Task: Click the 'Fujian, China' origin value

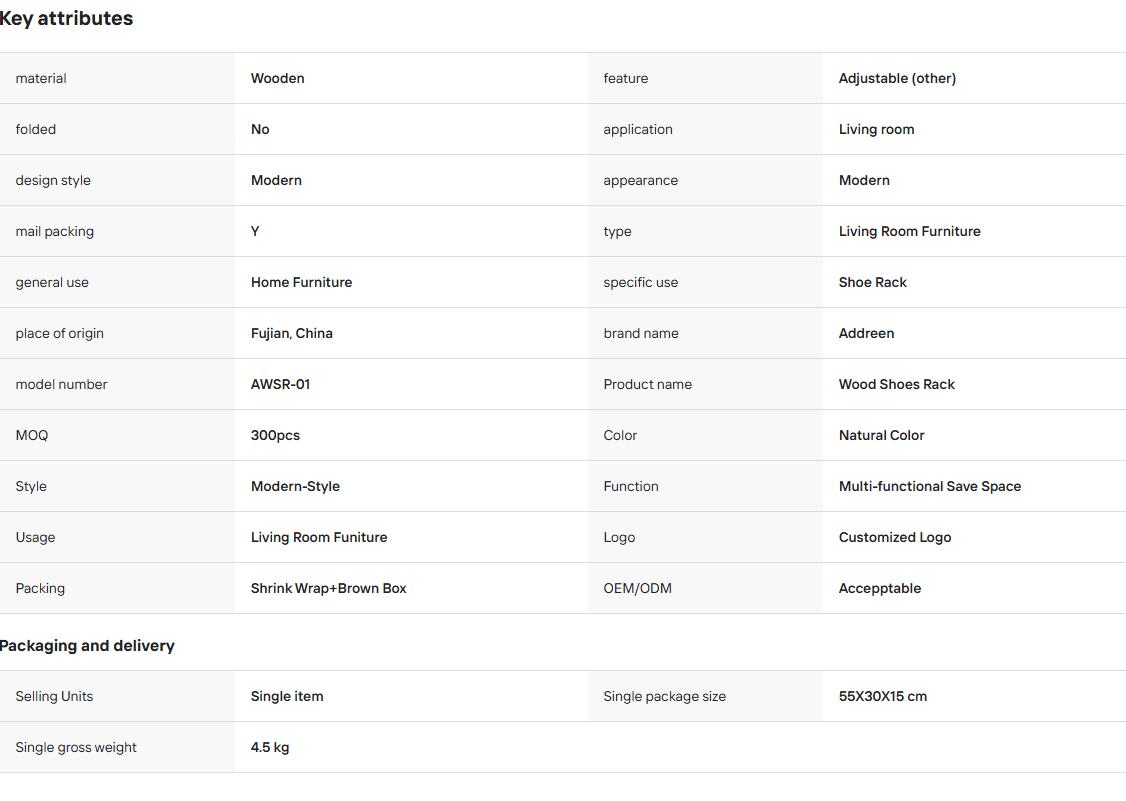Action: pos(292,333)
